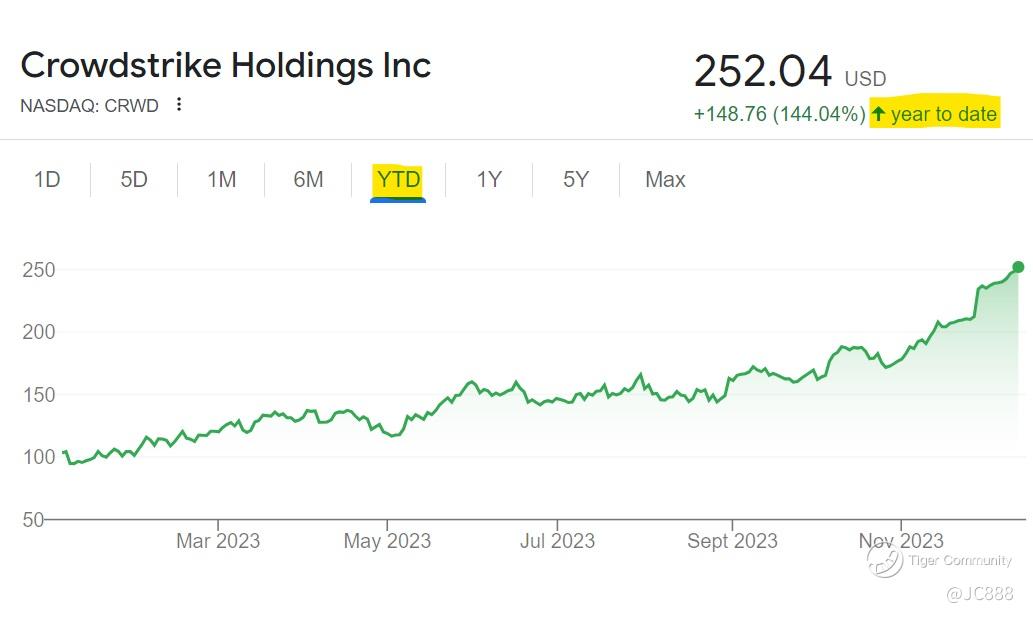Show the 6M price chart
This screenshot has height=617, width=1033.
308,180
